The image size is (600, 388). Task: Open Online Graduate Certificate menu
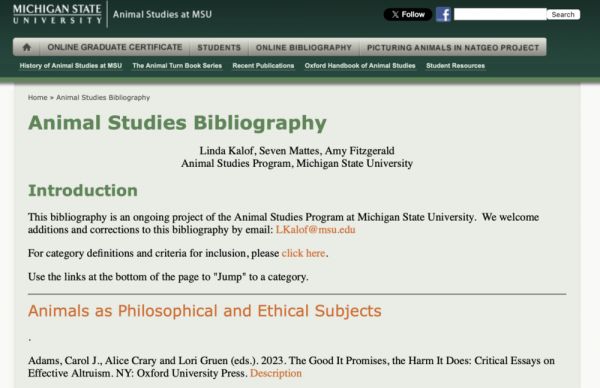tap(115, 47)
